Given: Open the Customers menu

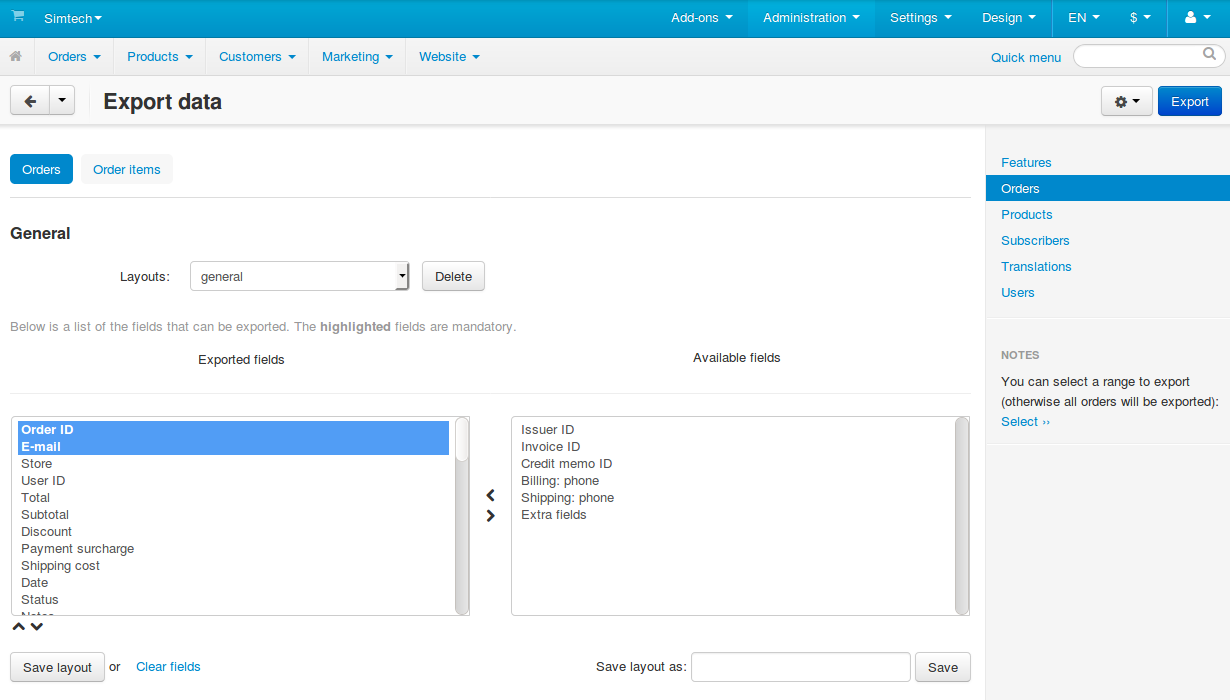Looking at the screenshot, I should [257, 57].
